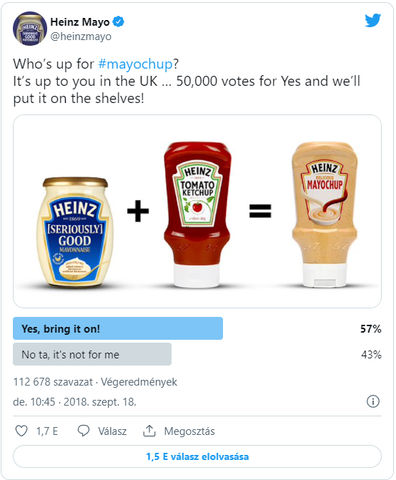Click the tweet timestamp 'de. 10:45 · 2018. szept. 18.'
The height and width of the screenshot is (480, 396).
coord(75,402)
